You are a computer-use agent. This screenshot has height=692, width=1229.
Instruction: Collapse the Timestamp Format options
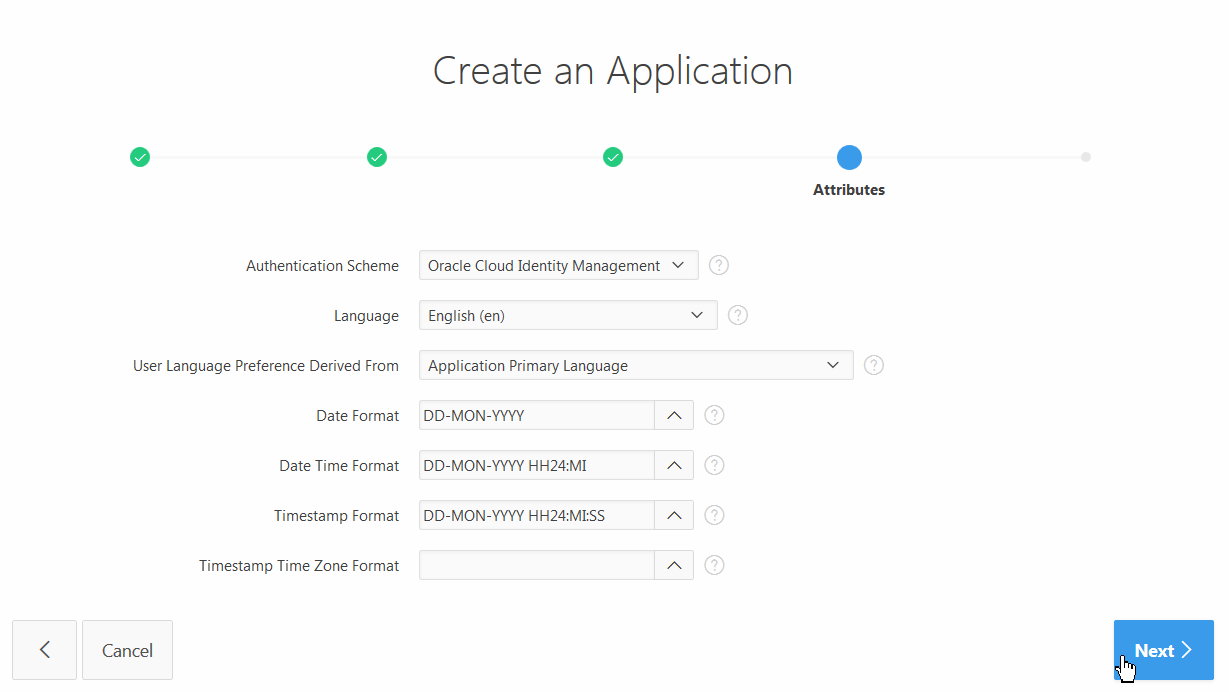675,515
